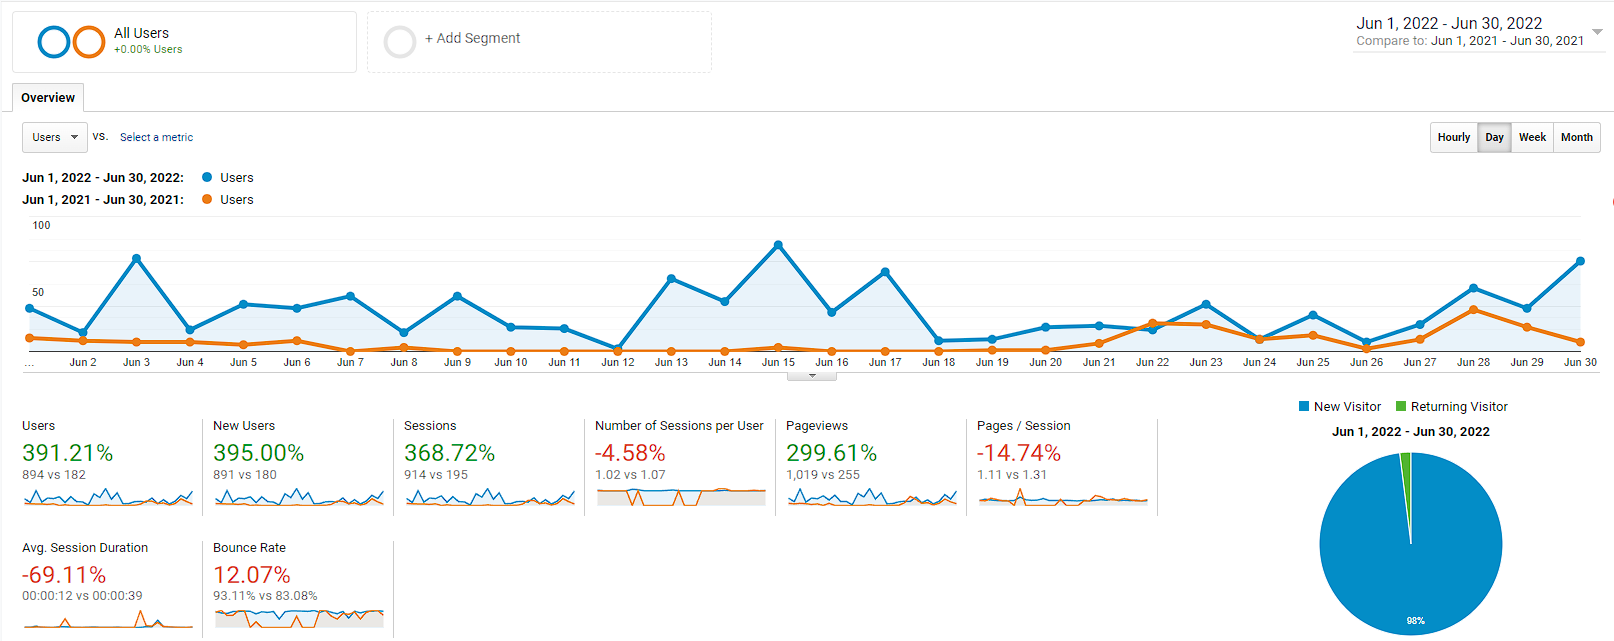The image size is (1614, 641).
Task: Select the Day granularity tab
Action: 1494,137
